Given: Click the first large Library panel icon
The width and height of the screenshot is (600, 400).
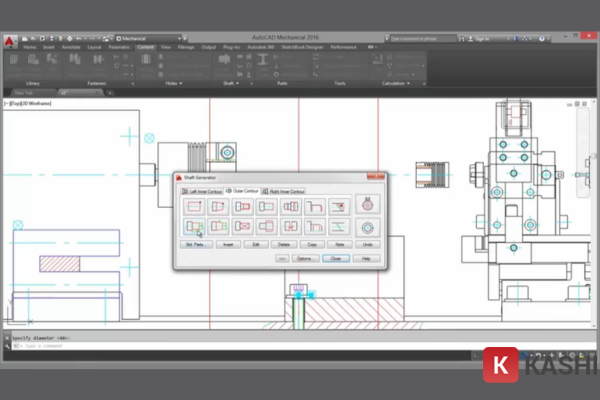Looking at the screenshot, I should (14, 59).
